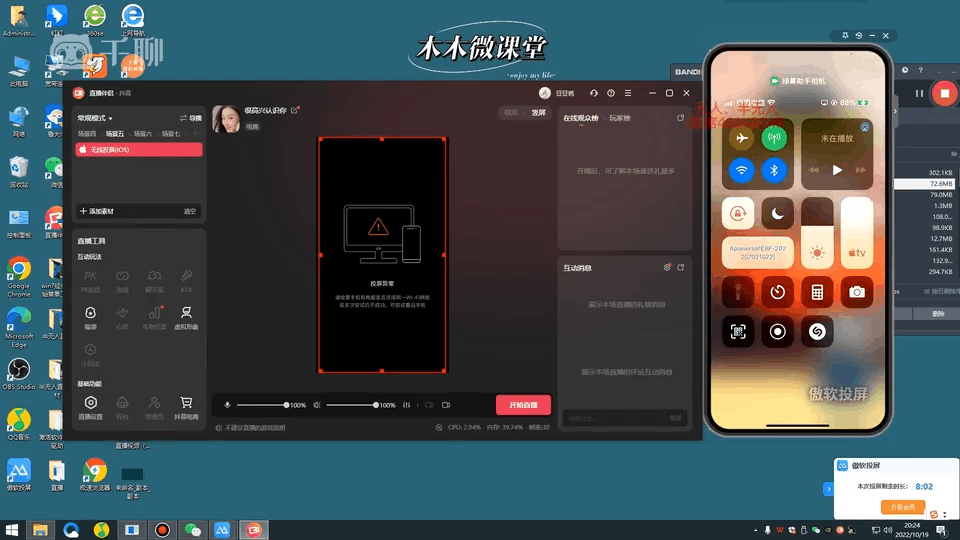The height and width of the screenshot is (540, 960).
Task: Toggle portrait orientation lock on phone
Action: coord(738,213)
